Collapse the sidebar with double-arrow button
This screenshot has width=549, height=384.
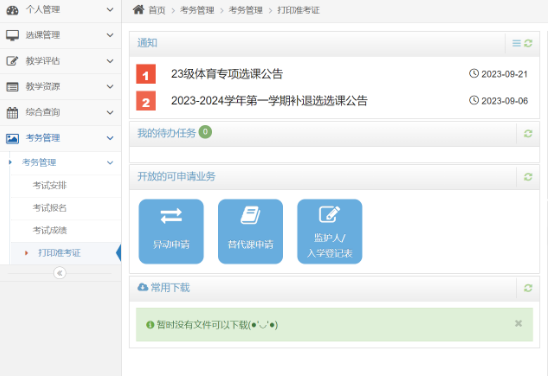click(x=60, y=273)
